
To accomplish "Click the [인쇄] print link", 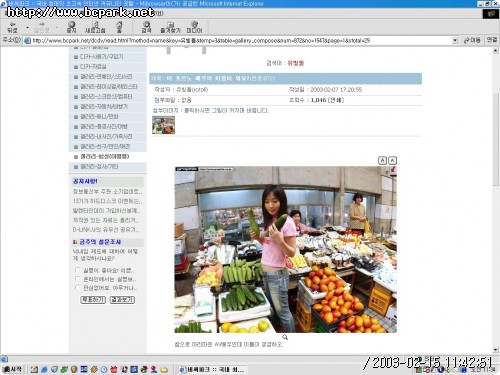I will pos(336,100).
